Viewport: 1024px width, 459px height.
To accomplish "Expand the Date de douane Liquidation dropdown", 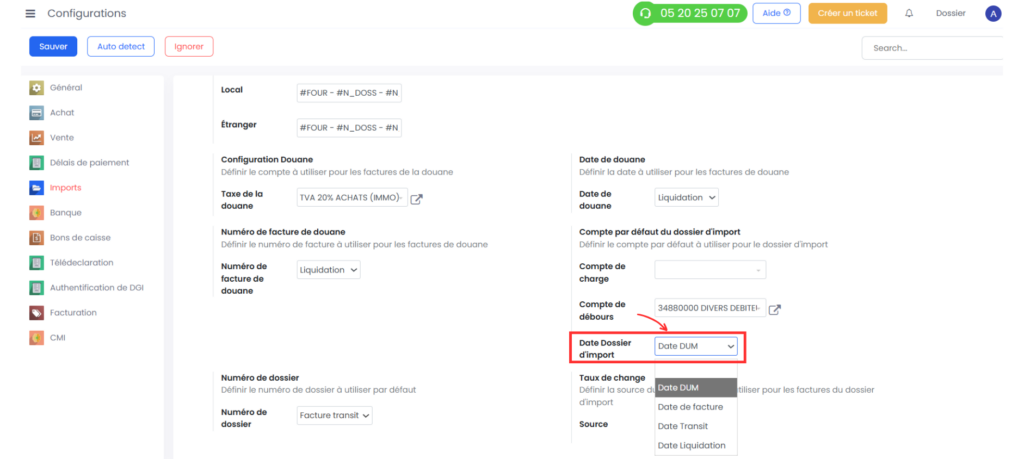I will point(686,197).
